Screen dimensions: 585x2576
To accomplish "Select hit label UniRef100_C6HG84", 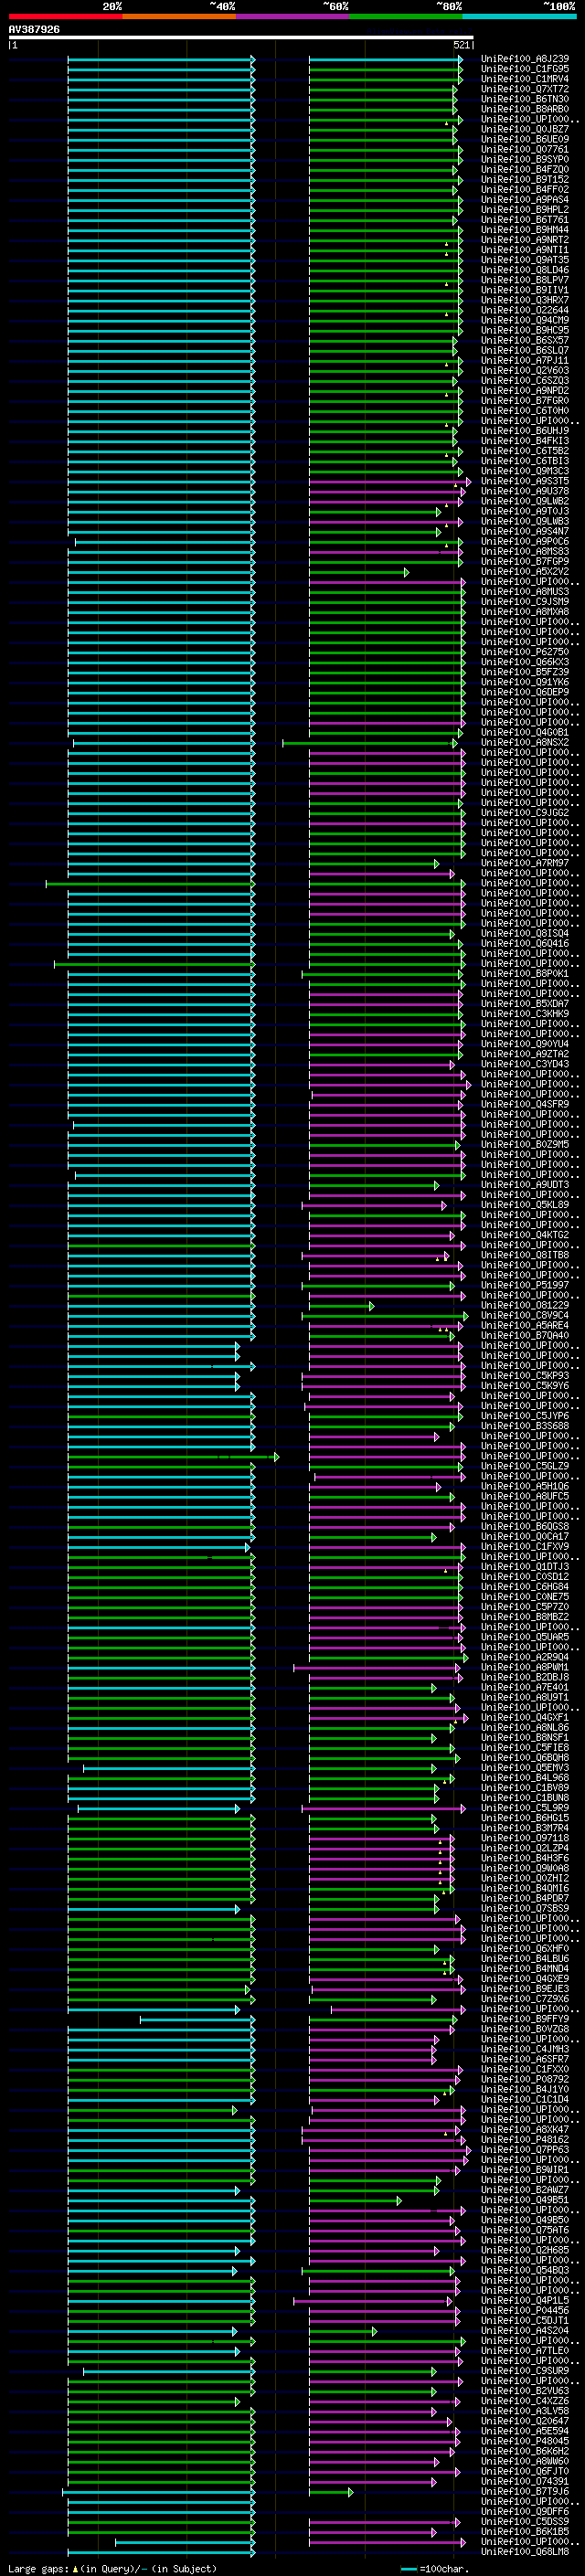I will [x=525, y=1586].
